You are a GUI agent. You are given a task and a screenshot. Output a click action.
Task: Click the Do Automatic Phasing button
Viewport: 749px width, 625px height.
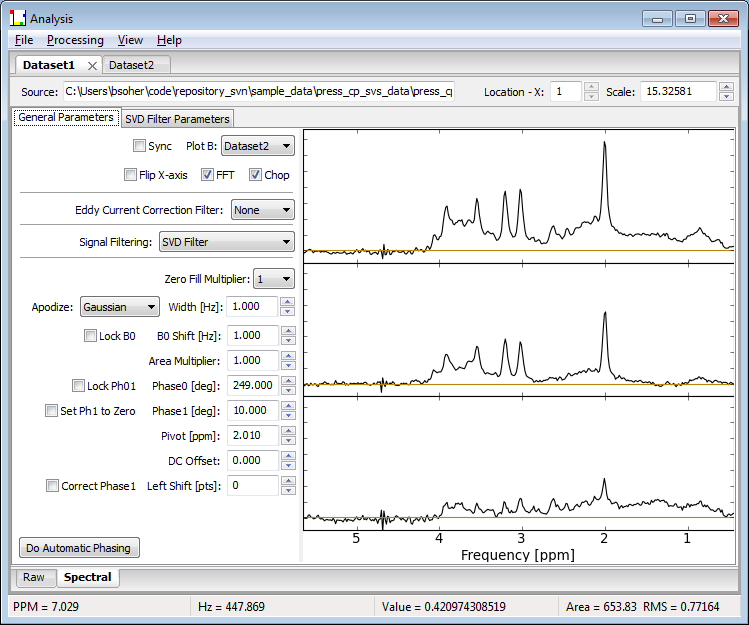(79, 548)
